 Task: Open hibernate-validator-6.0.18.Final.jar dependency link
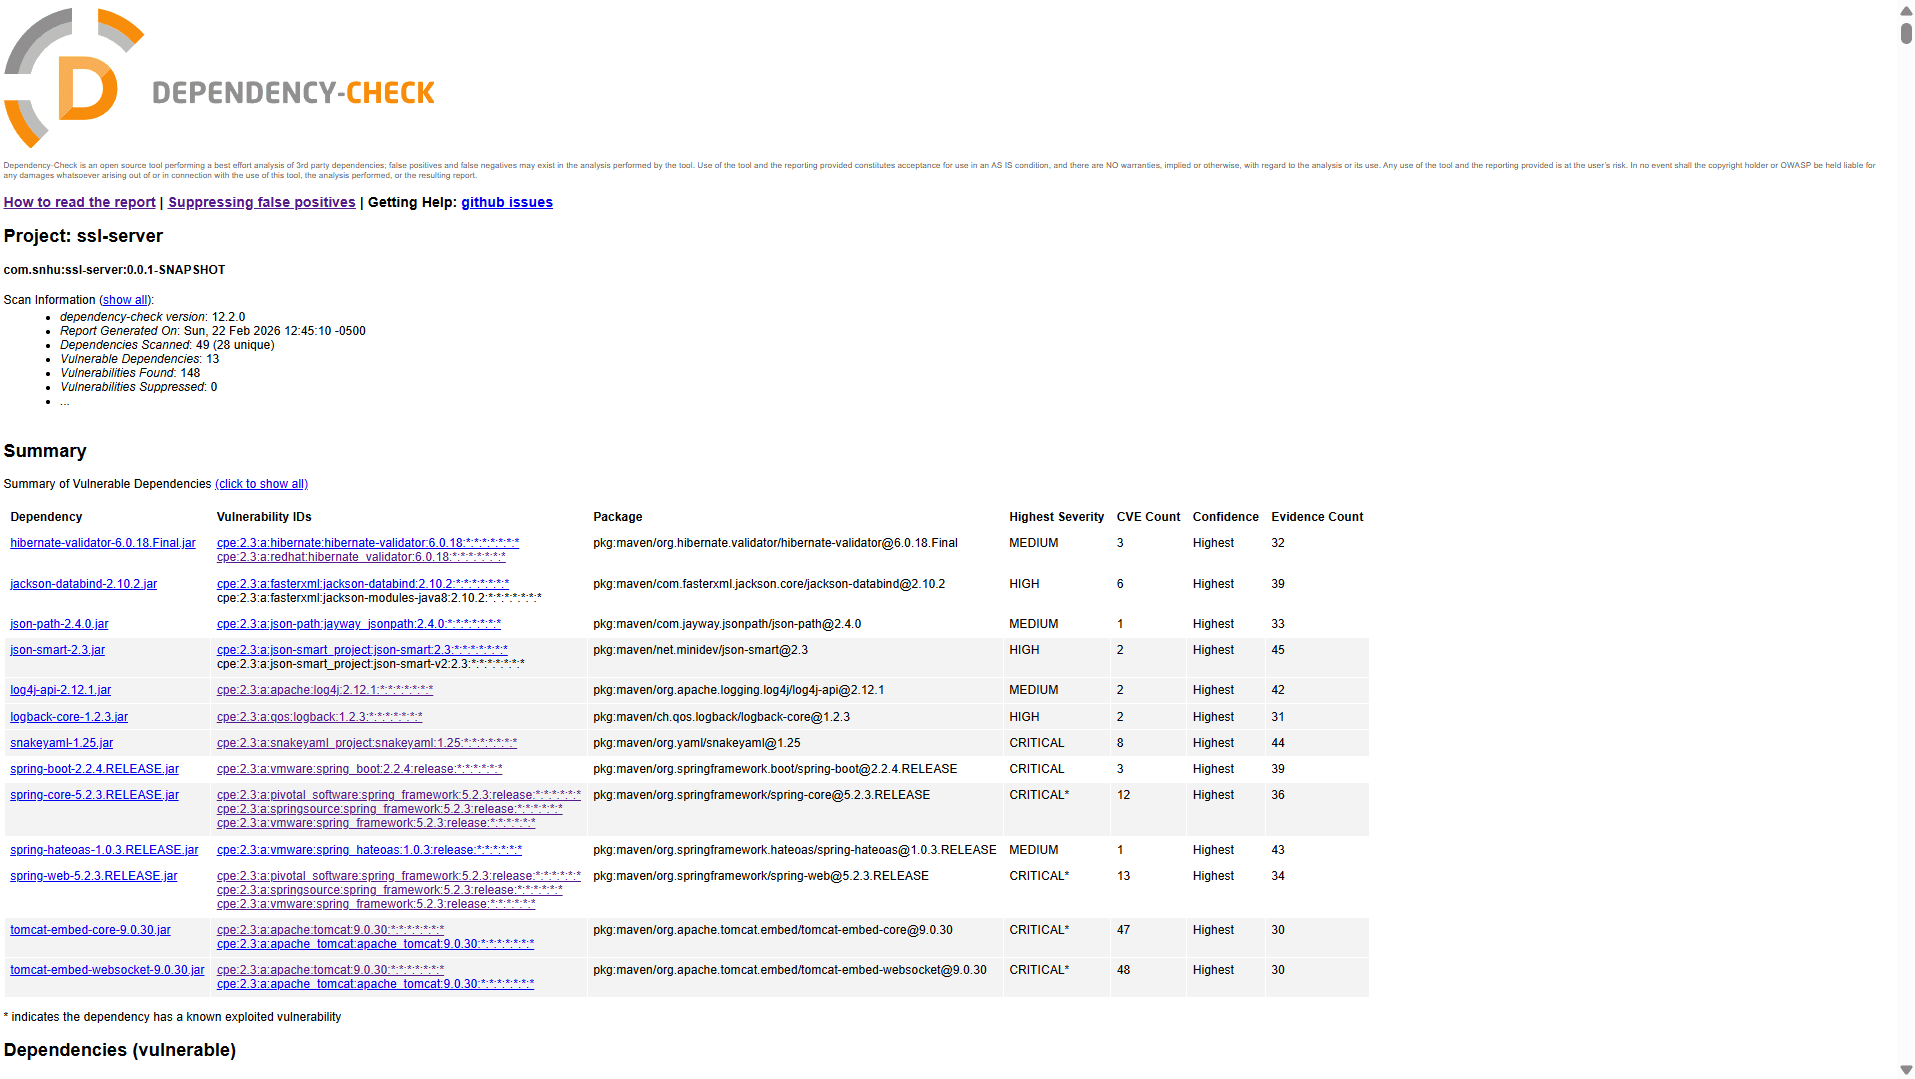[x=103, y=543]
